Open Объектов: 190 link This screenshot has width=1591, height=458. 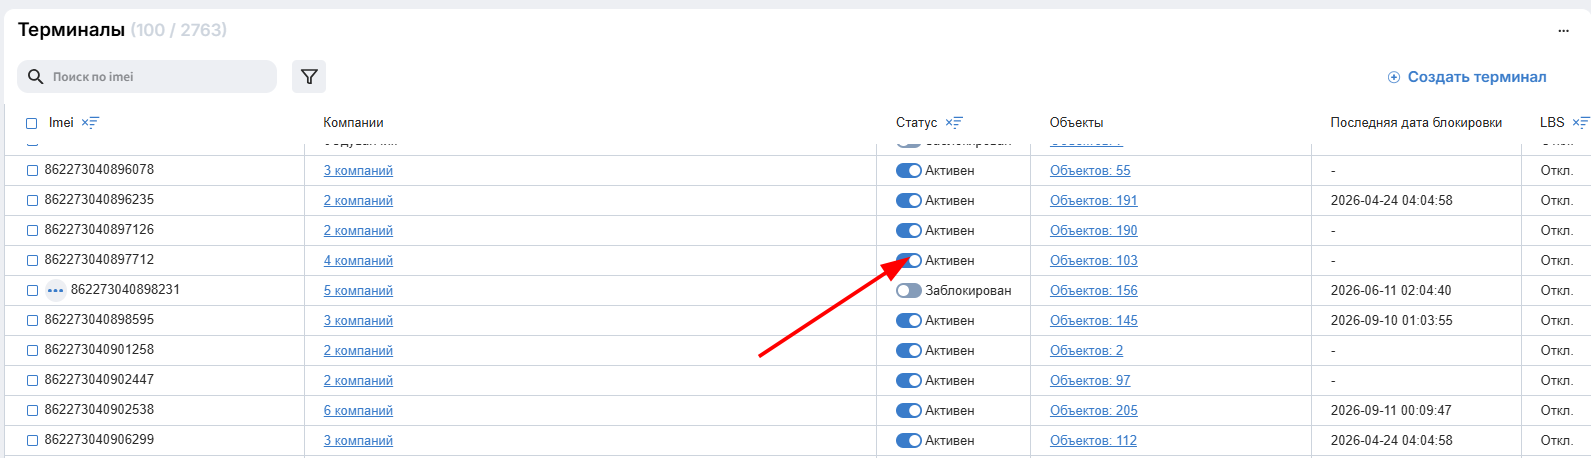(x=1094, y=231)
